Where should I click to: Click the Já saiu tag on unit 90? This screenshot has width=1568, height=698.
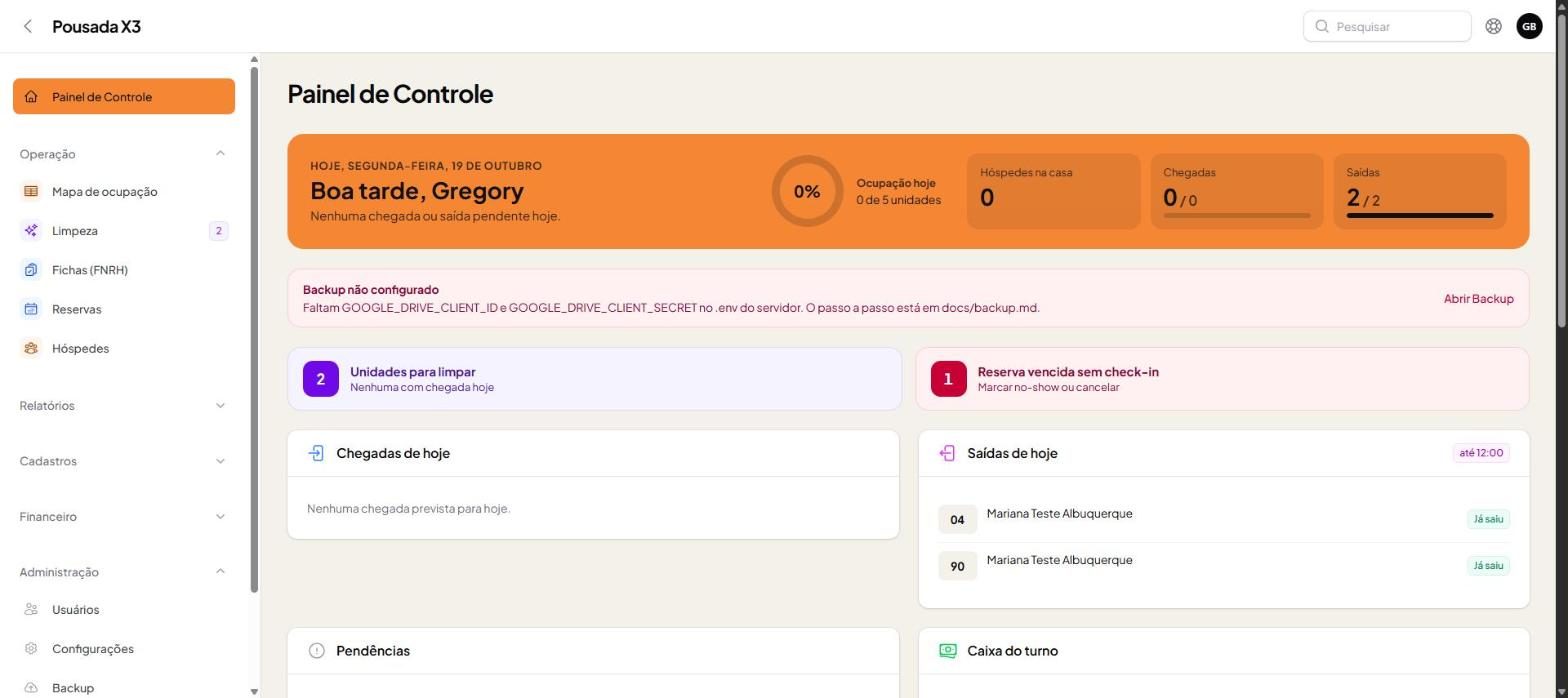pyautogui.click(x=1488, y=566)
